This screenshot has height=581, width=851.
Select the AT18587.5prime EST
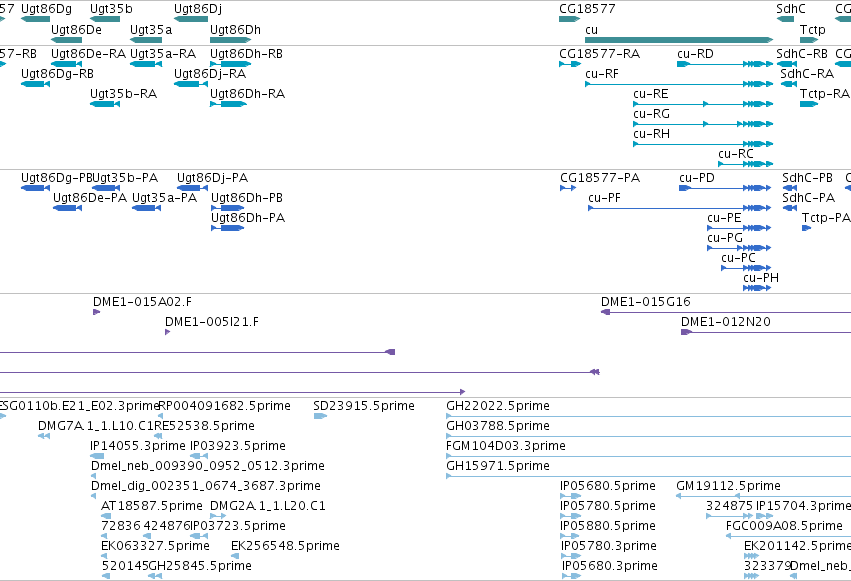click(106, 516)
